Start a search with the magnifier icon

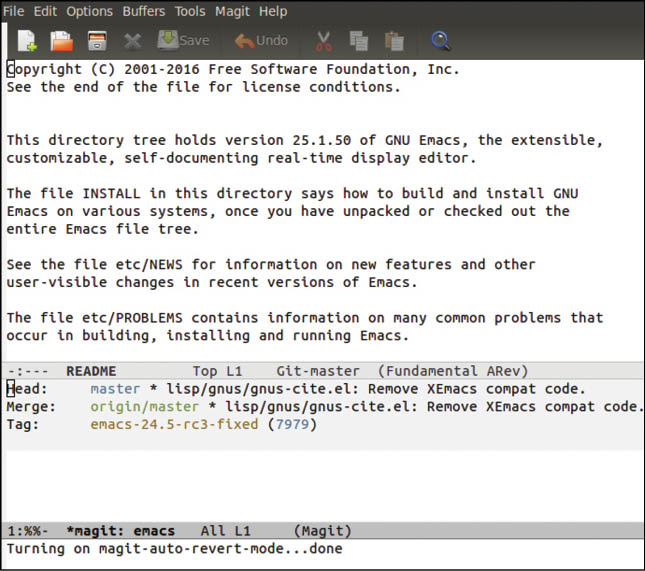pos(441,41)
